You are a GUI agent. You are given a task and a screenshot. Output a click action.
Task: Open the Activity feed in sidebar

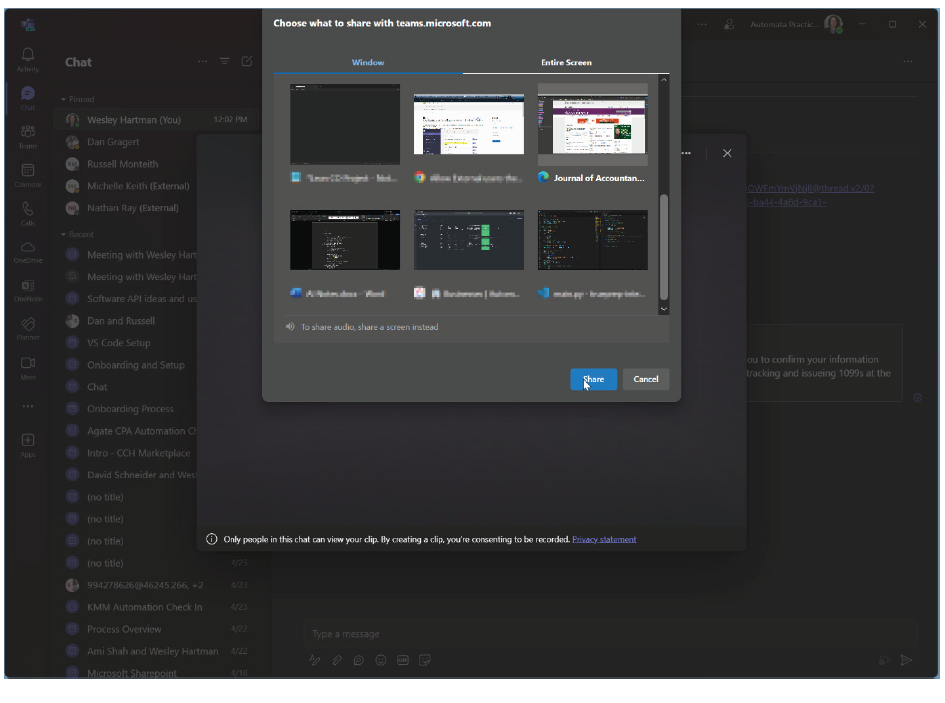tap(28, 59)
